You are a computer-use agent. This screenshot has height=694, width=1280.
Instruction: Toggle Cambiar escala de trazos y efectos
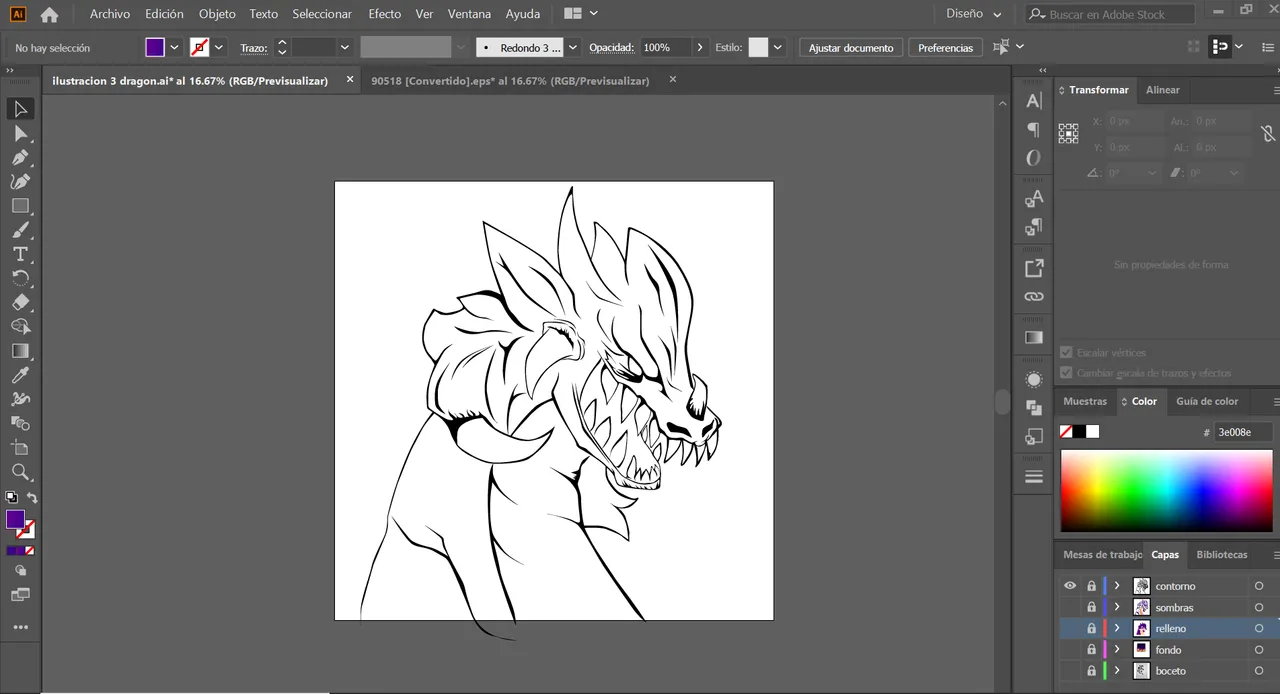coord(1066,372)
